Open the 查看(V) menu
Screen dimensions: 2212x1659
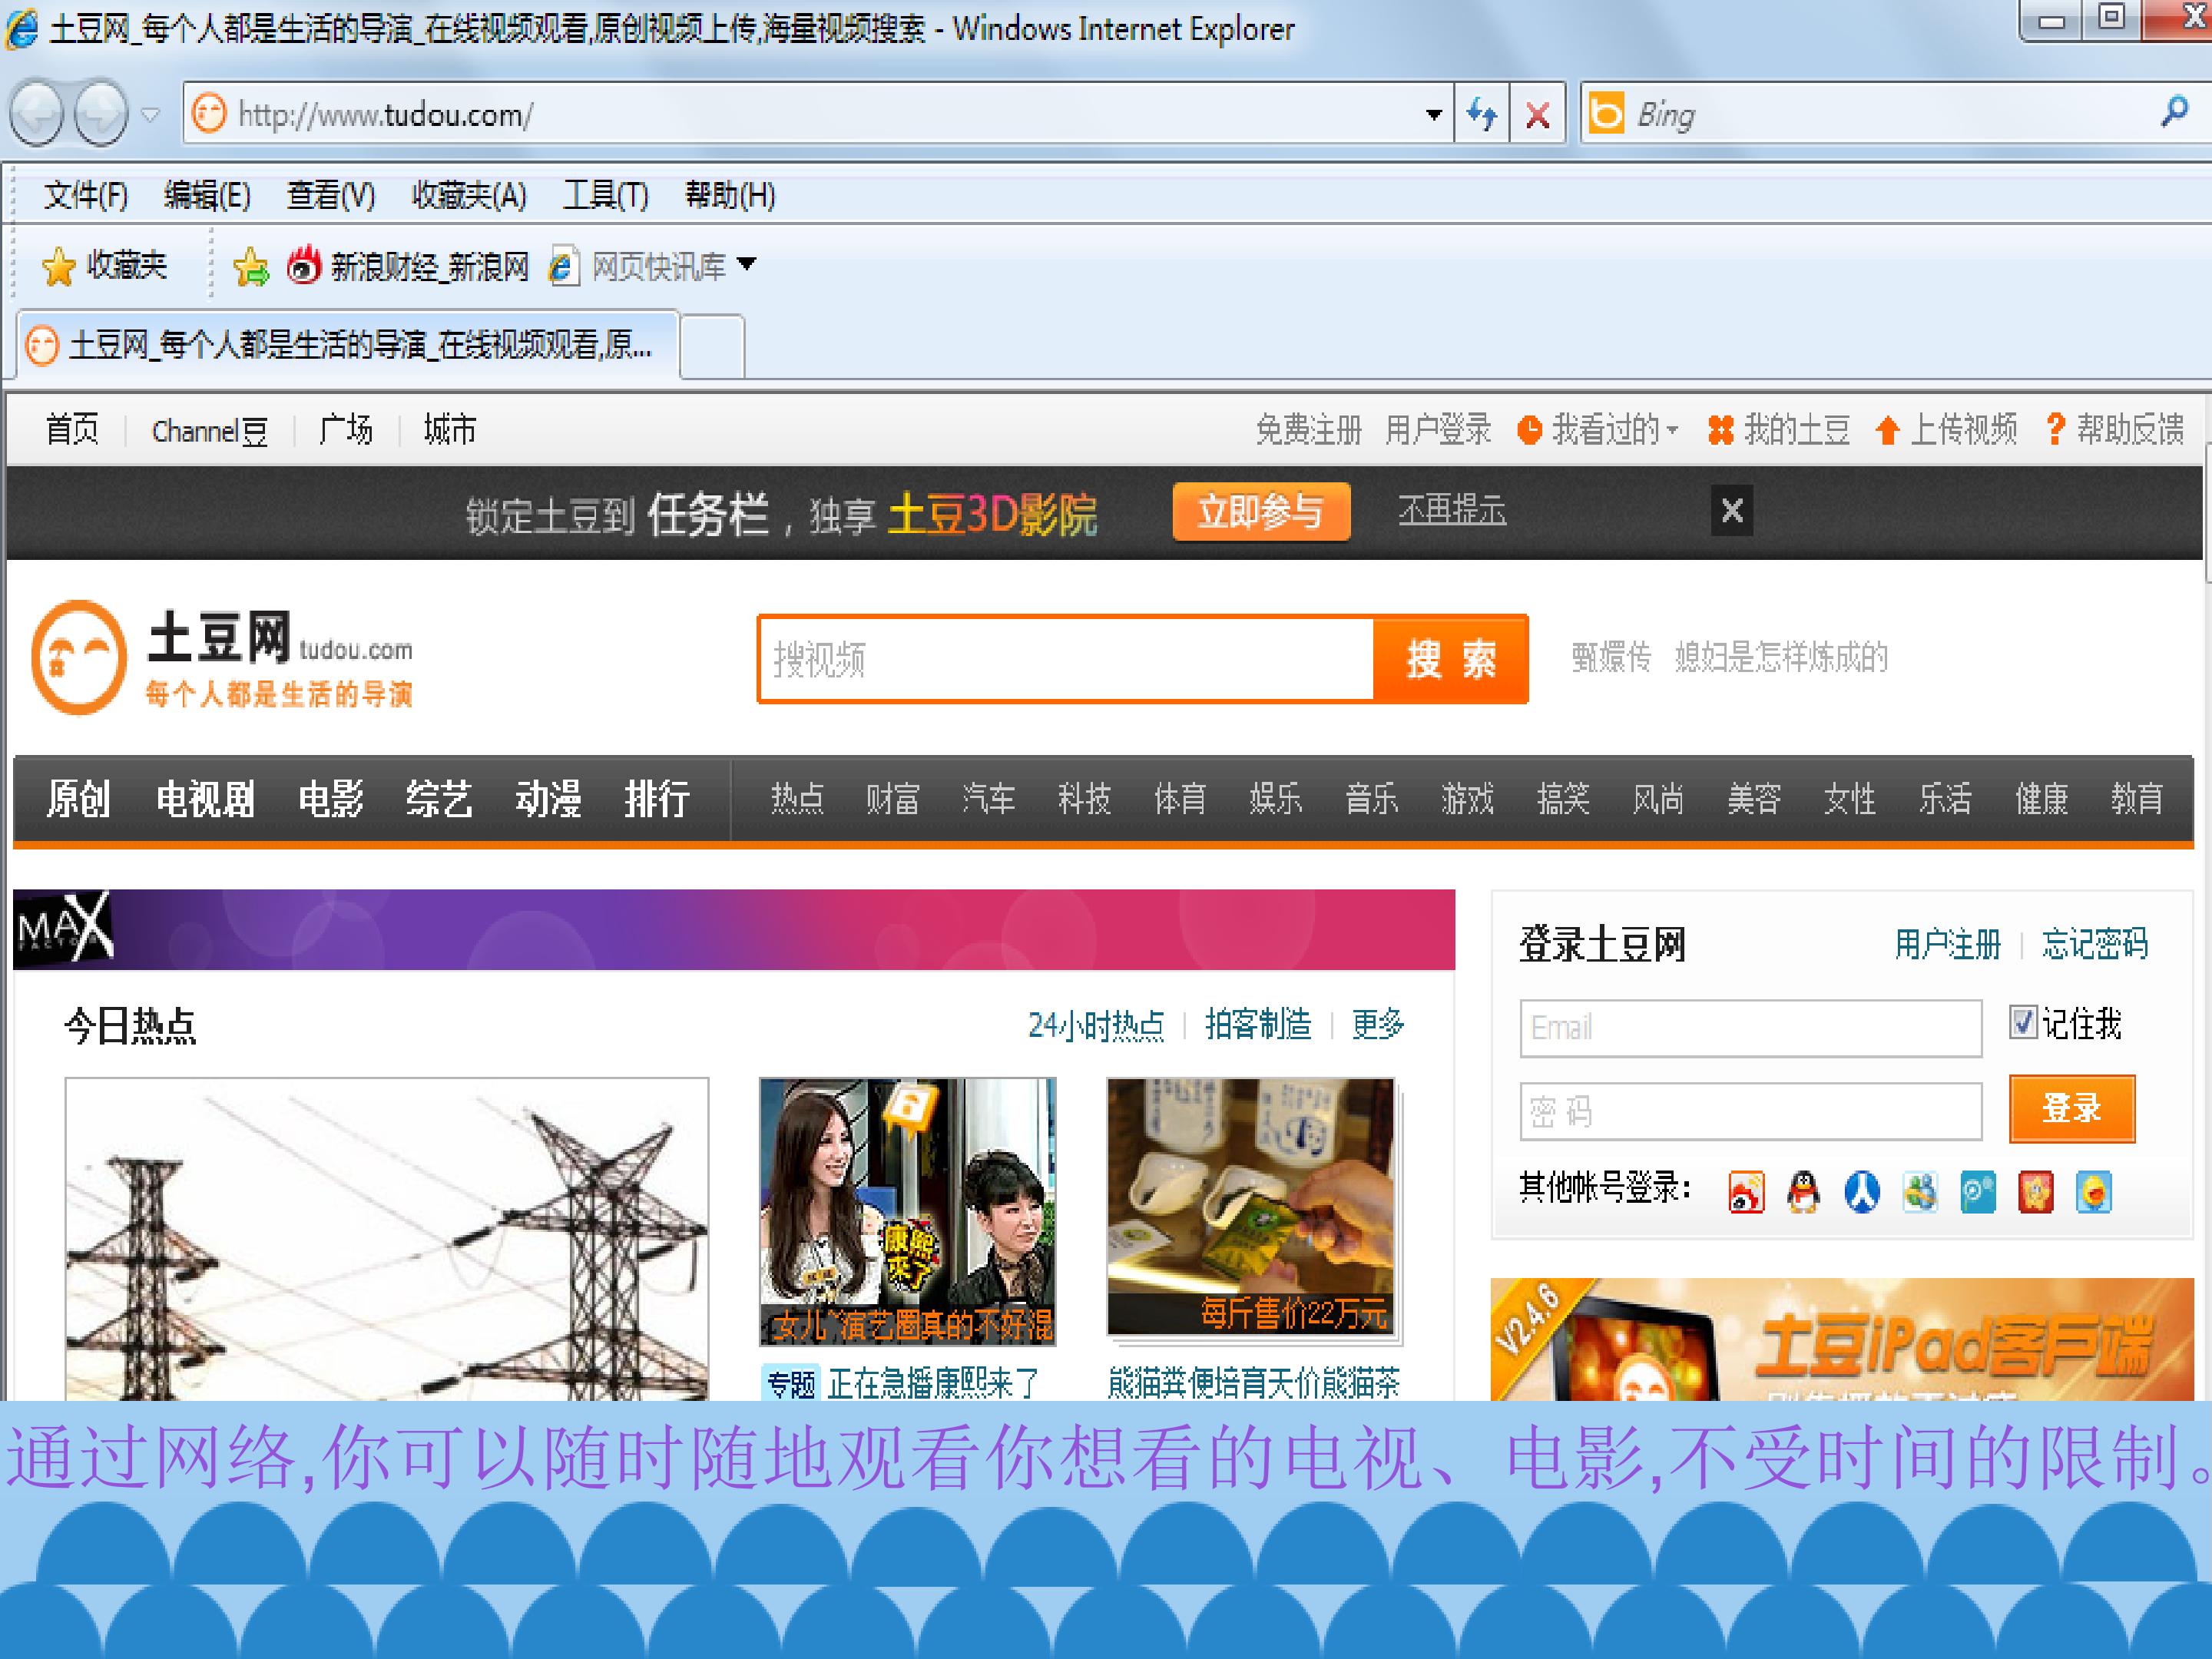click(x=330, y=195)
